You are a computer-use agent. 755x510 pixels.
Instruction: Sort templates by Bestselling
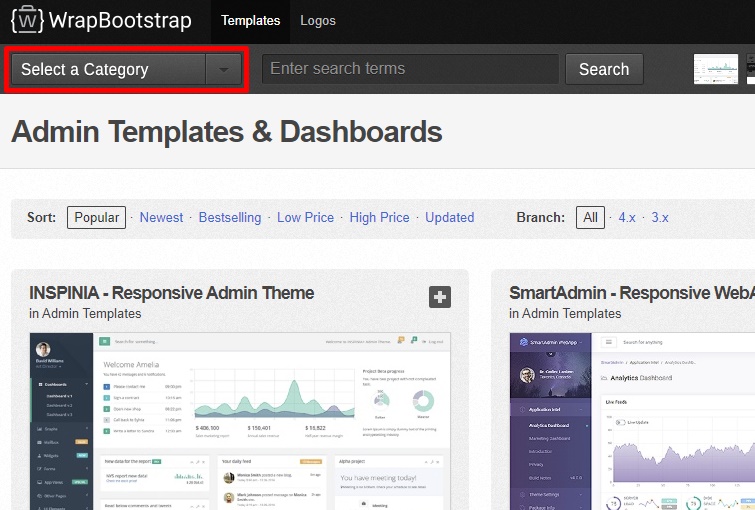(230, 218)
